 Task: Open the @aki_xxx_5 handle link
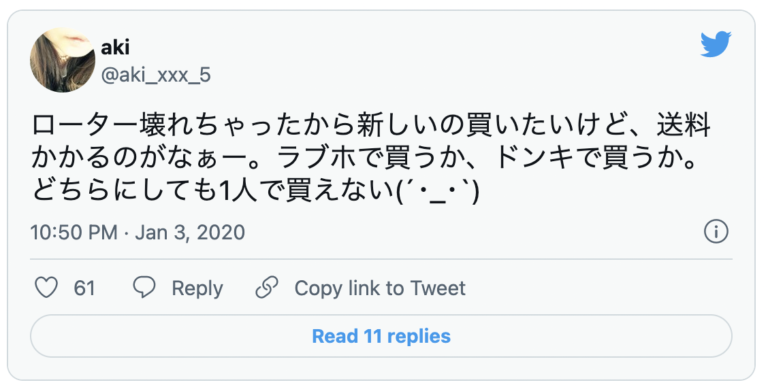click(156, 75)
